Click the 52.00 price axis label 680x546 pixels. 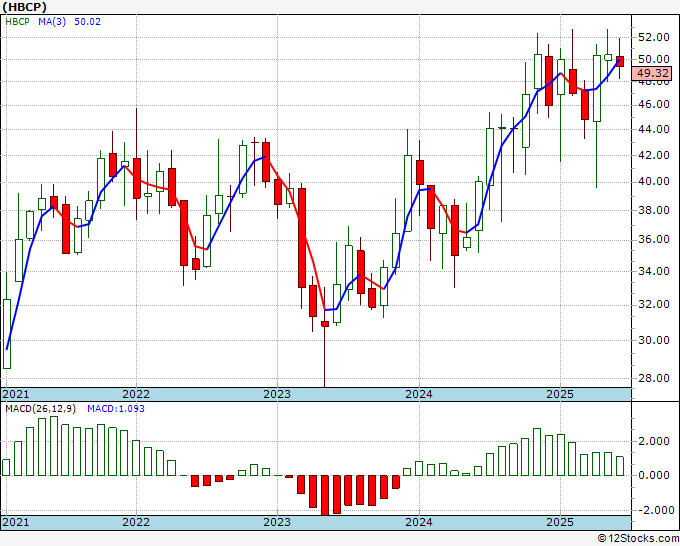tap(654, 37)
